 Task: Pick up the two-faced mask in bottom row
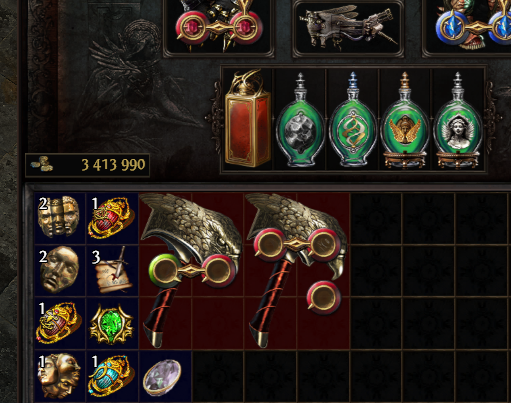click(x=59, y=376)
